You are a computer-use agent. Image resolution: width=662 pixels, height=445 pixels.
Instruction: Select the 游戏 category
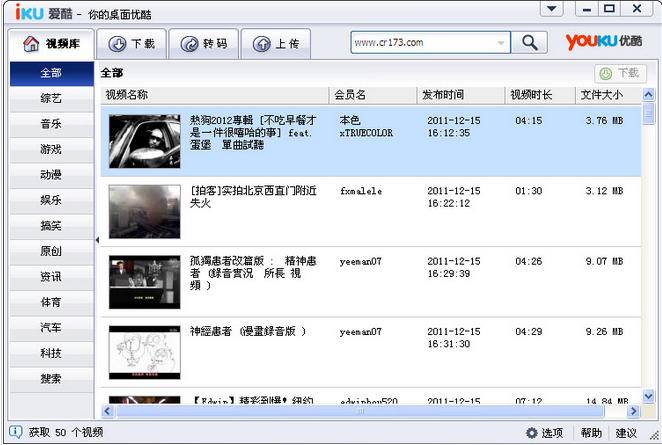pos(52,149)
